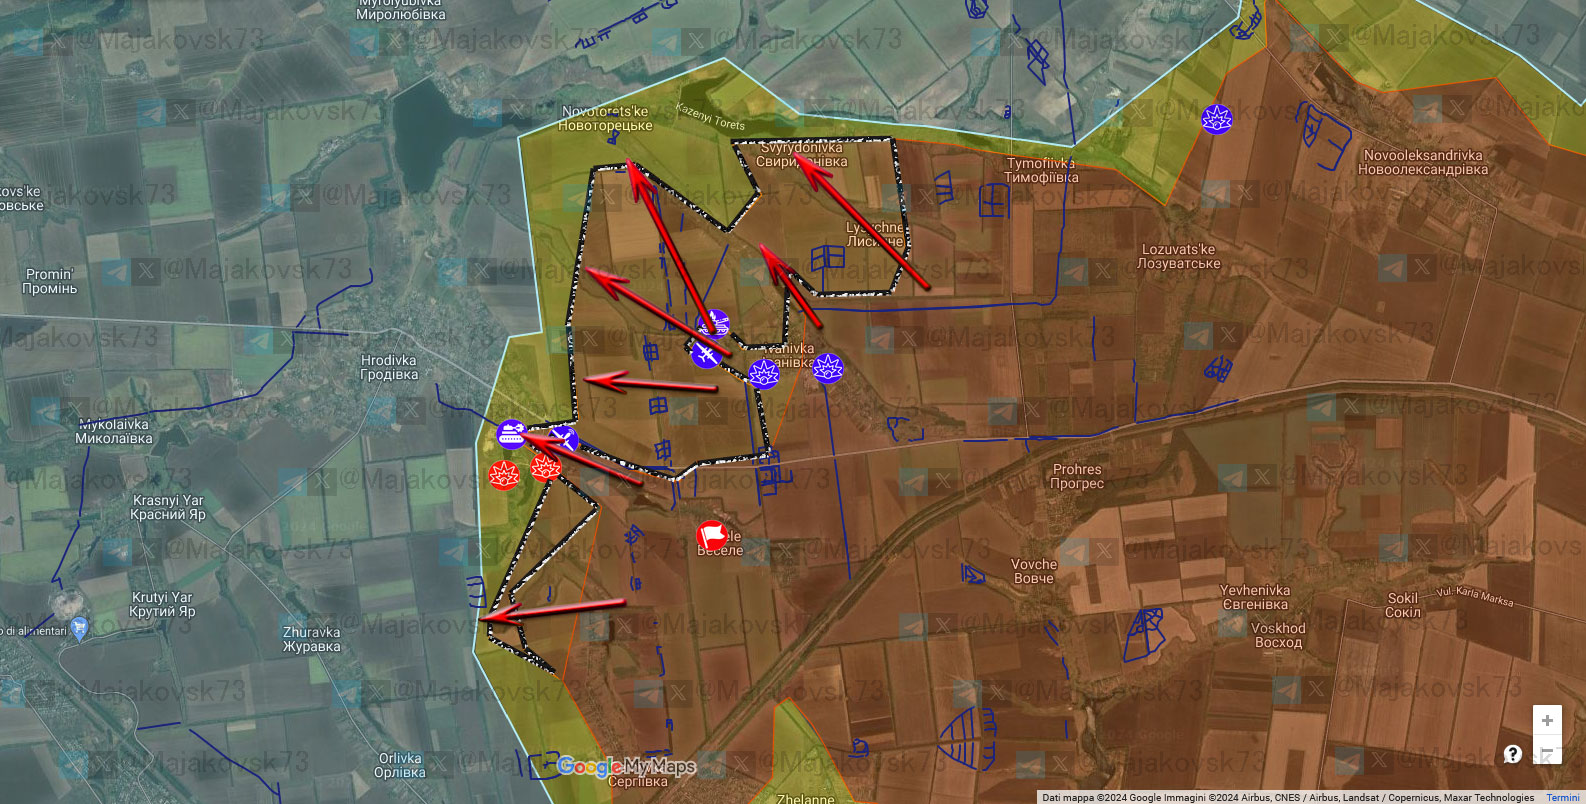Click the Svyrydonivka village label

click(x=802, y=154)
